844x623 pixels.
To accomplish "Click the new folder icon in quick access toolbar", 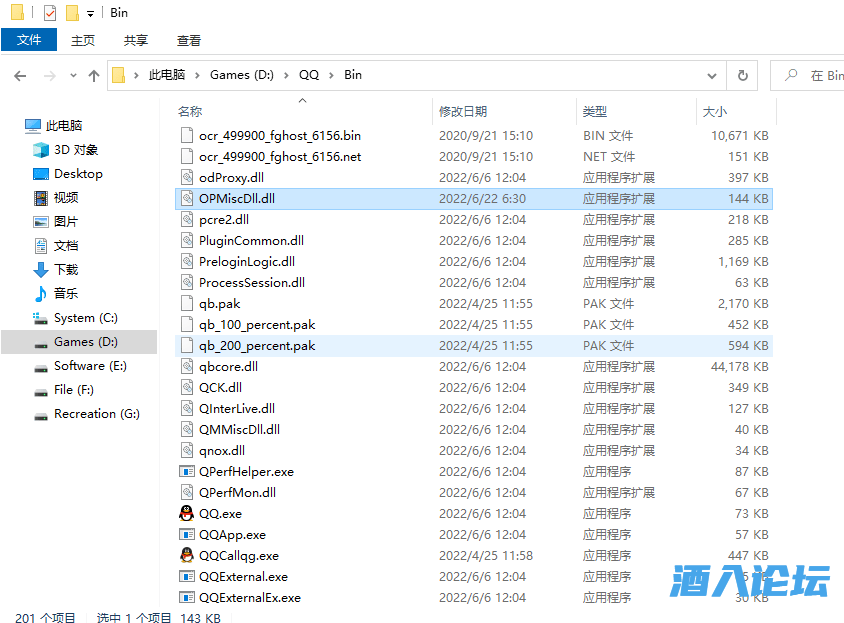I will point(72,12).
